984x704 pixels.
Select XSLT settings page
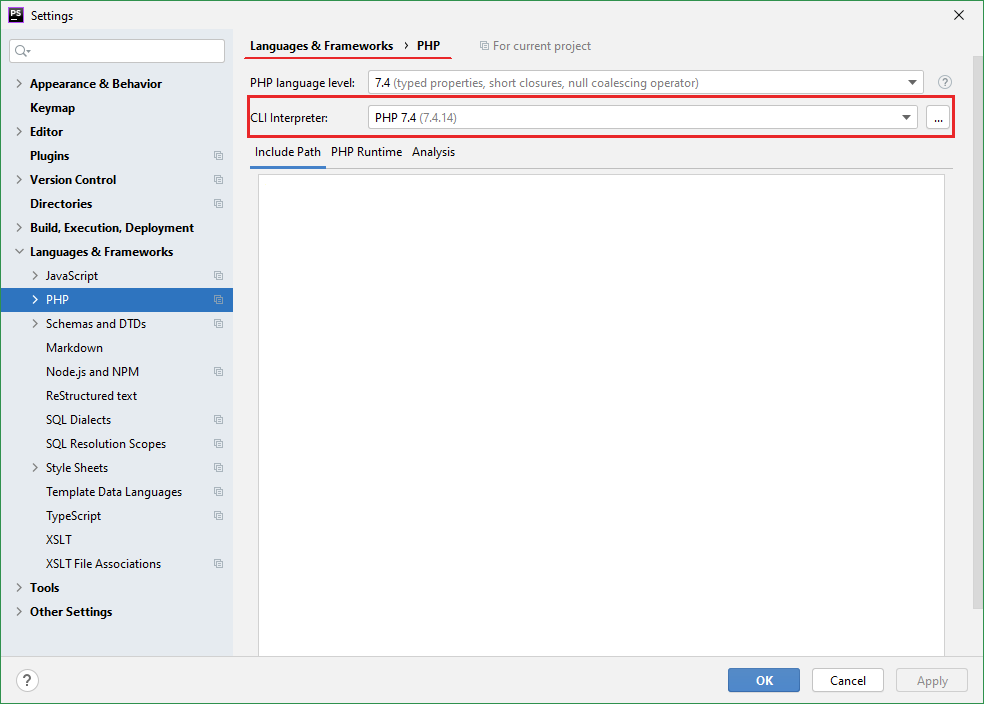coord(59,540)
